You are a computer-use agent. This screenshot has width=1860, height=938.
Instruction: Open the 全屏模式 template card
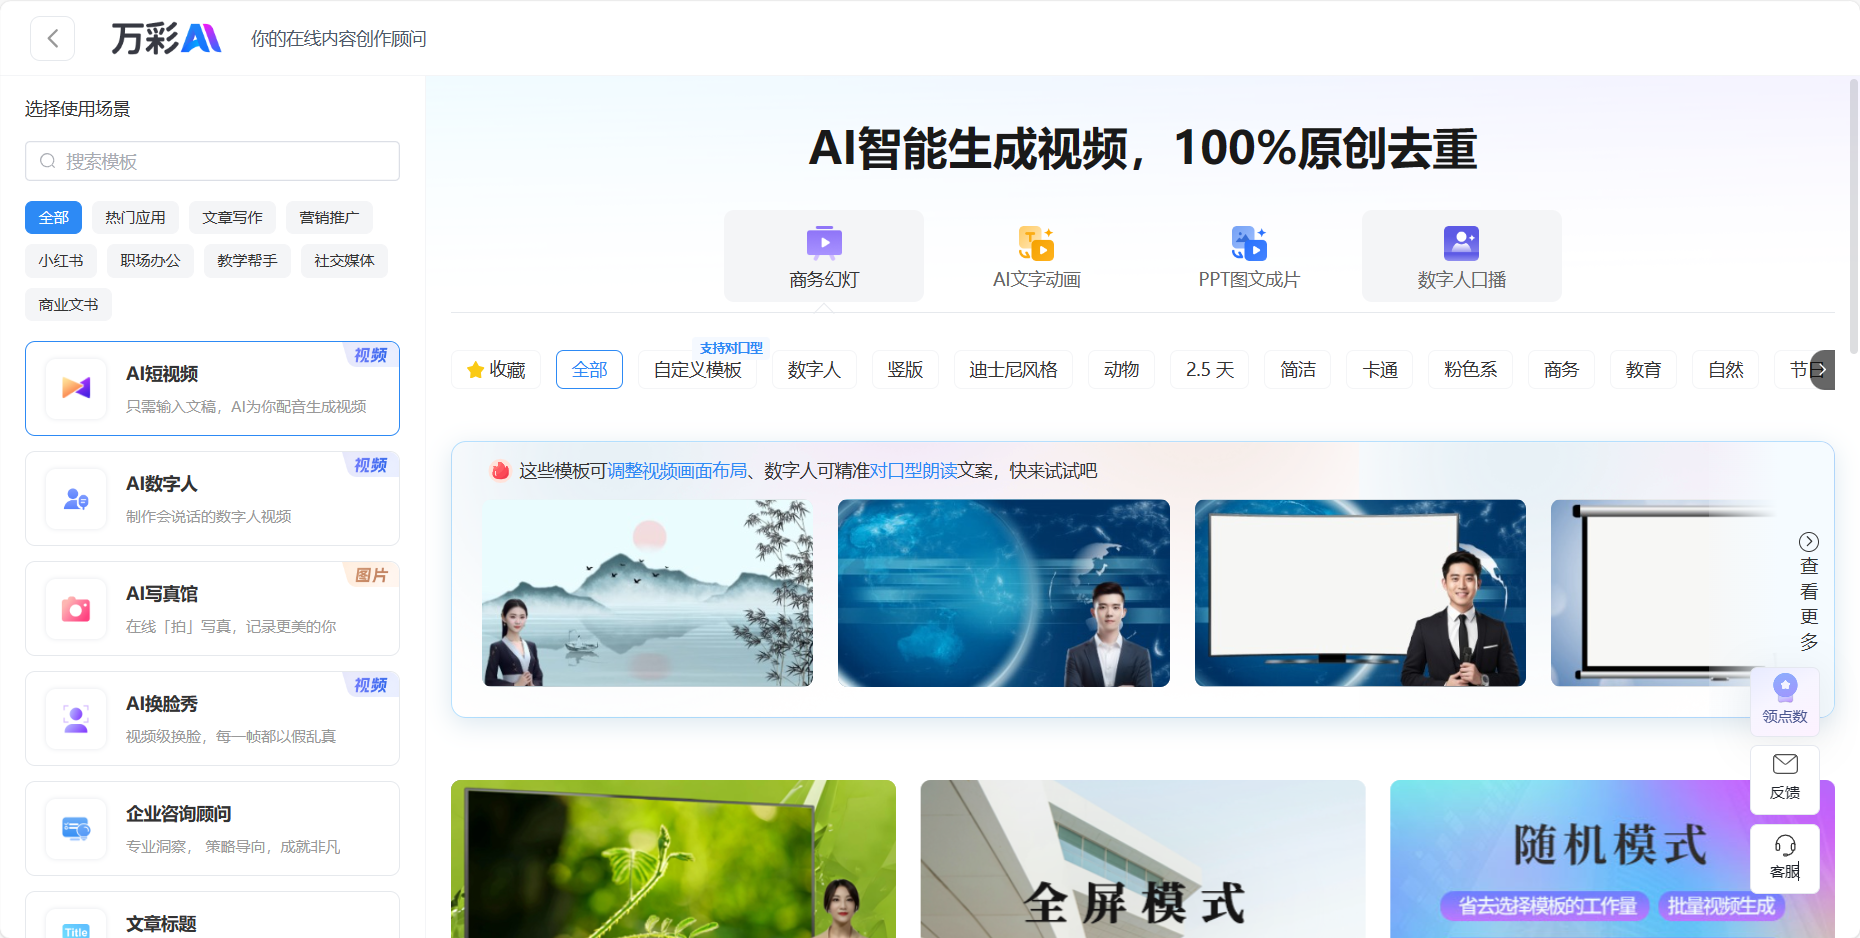pos(1143,859)
